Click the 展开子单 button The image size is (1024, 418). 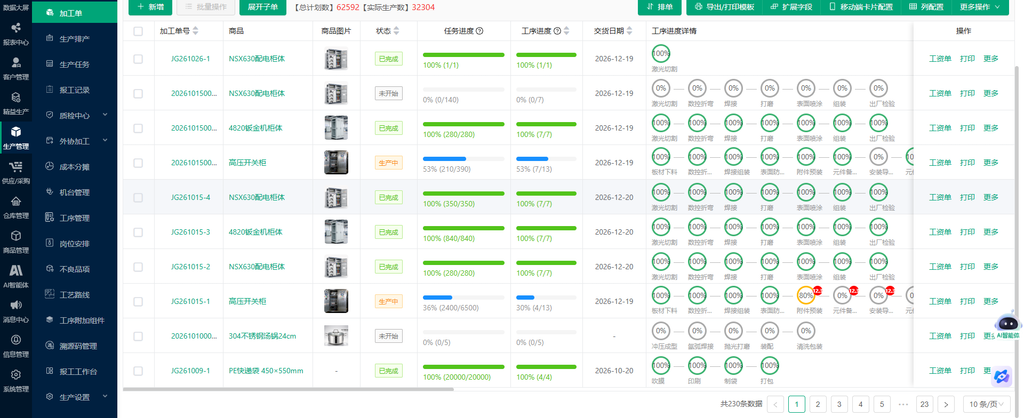(x=263, y=7)
